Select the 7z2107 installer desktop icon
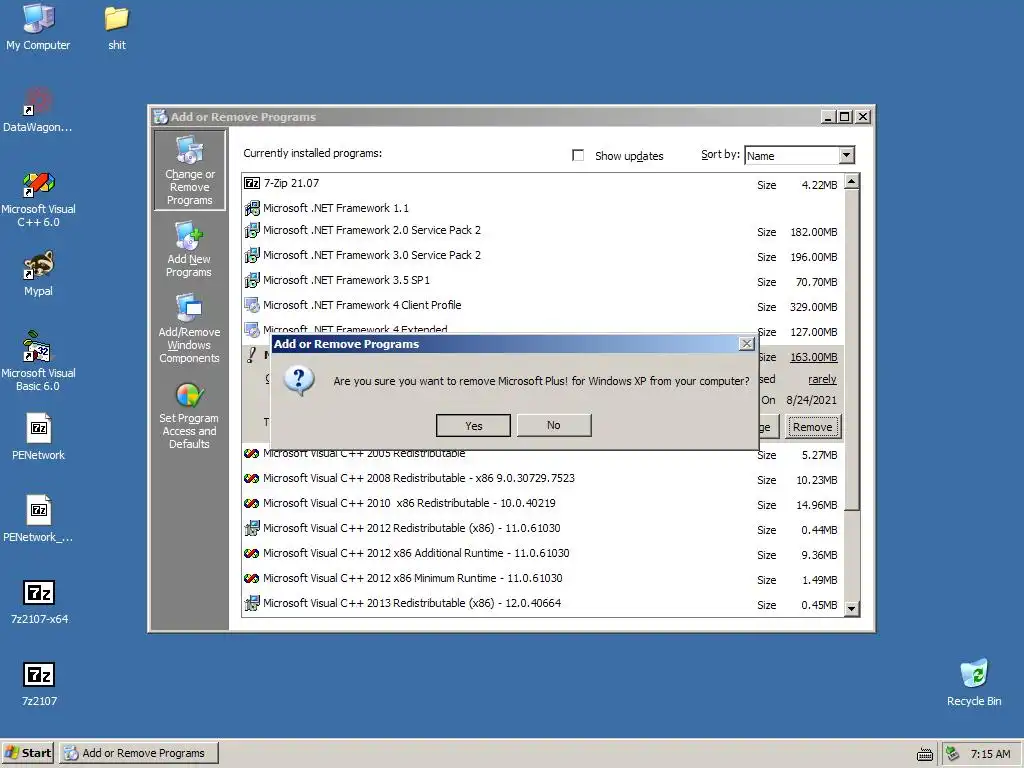Viewport: 1024px width, 768px height. (39, 683)
